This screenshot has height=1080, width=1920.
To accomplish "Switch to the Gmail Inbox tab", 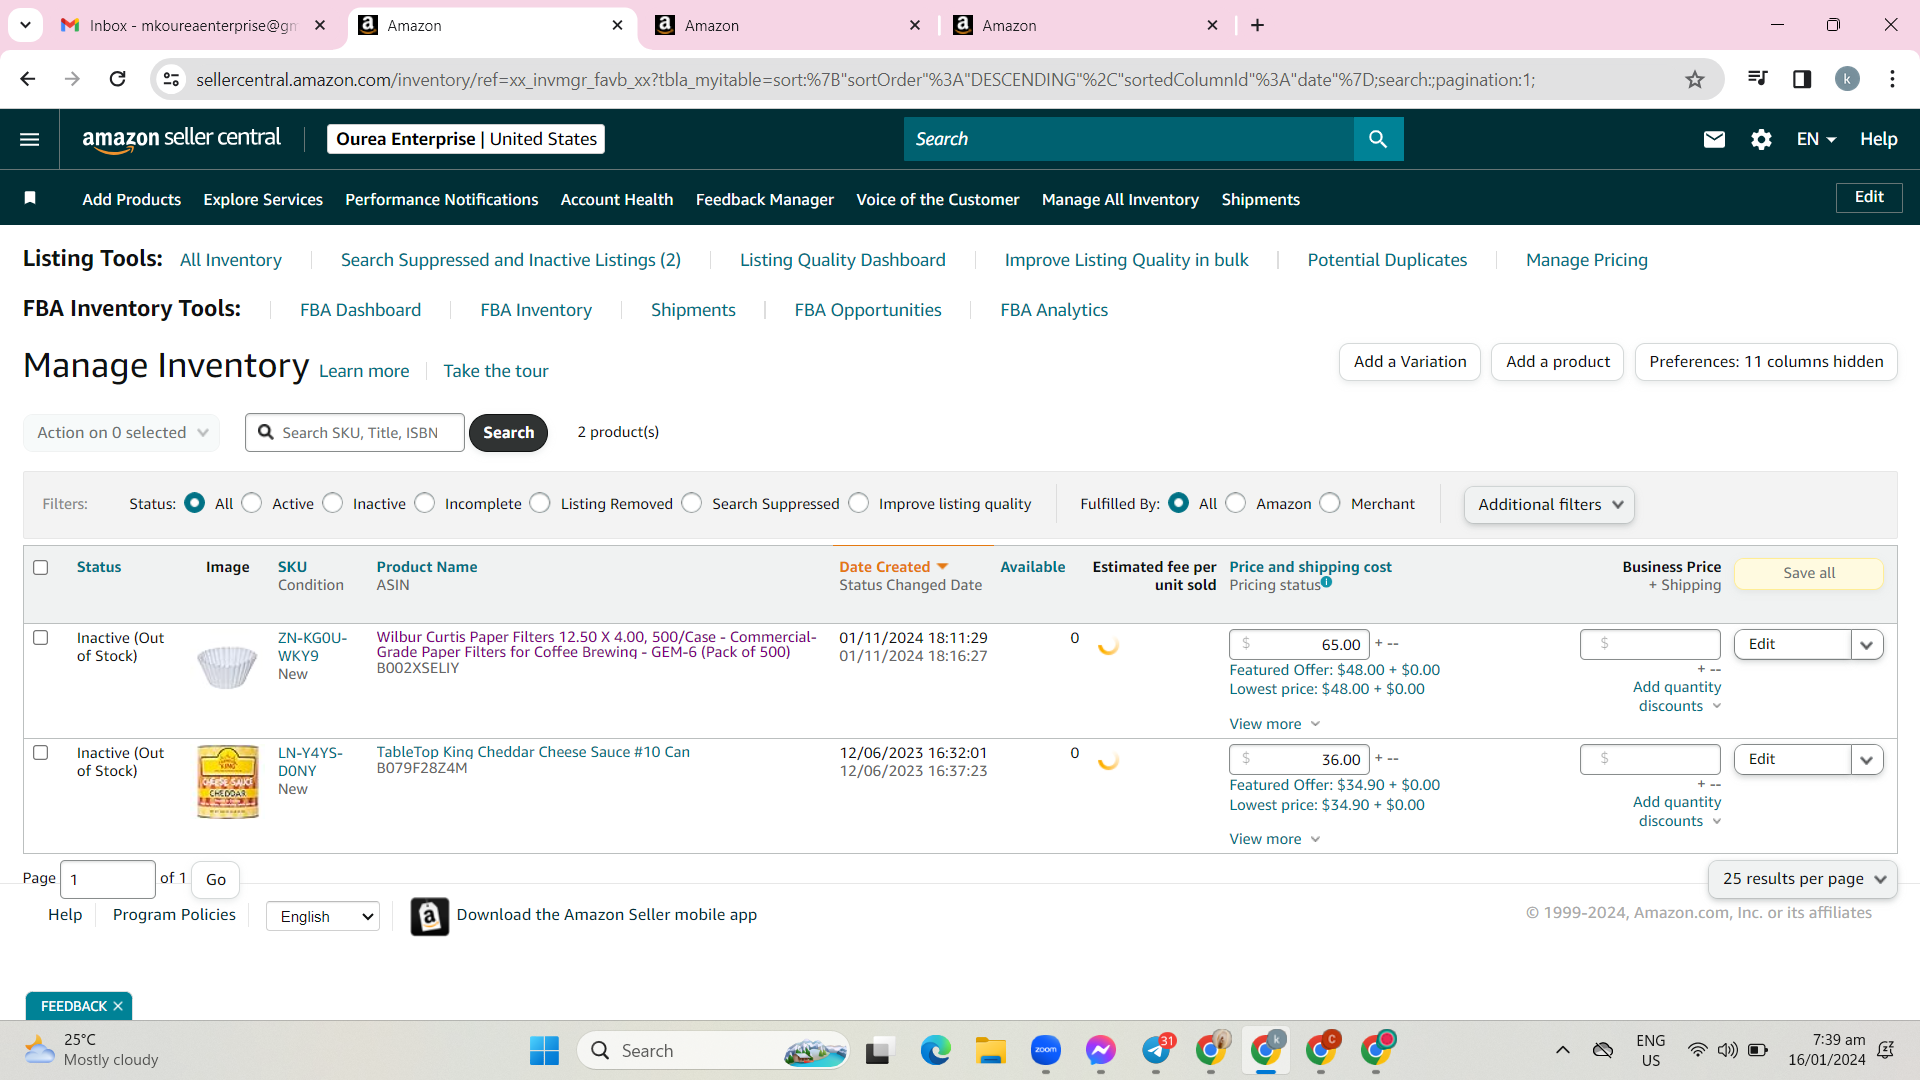I will click(192, 25).
